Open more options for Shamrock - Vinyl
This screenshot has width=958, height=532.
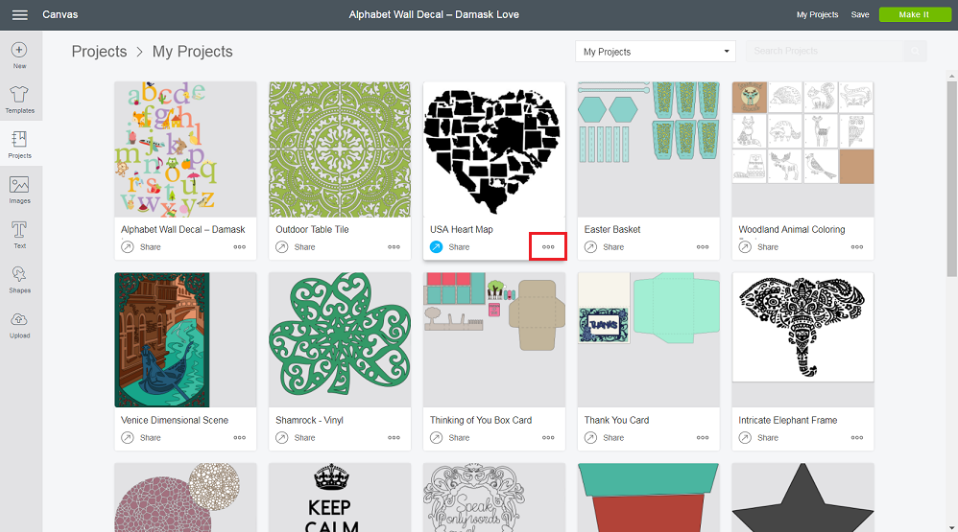click(394, 437)
